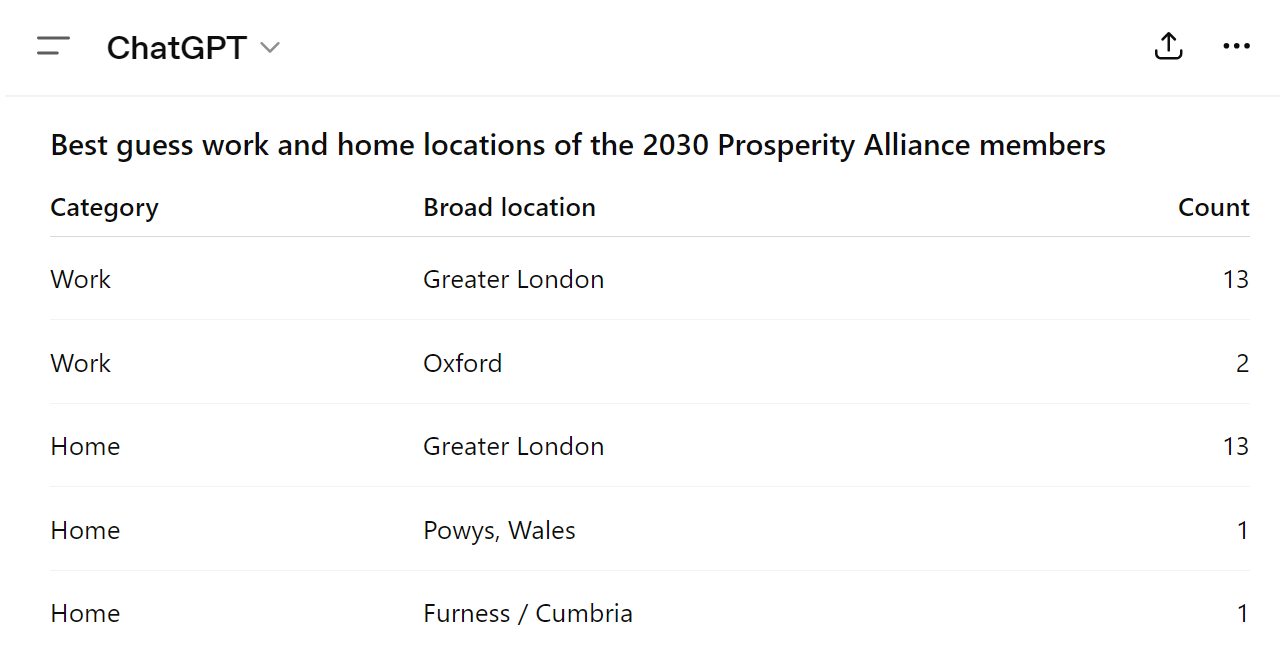Screen dimensions: 1280x665
Task: Click the Oxford location cell
Action: click(x=462, y=363)
